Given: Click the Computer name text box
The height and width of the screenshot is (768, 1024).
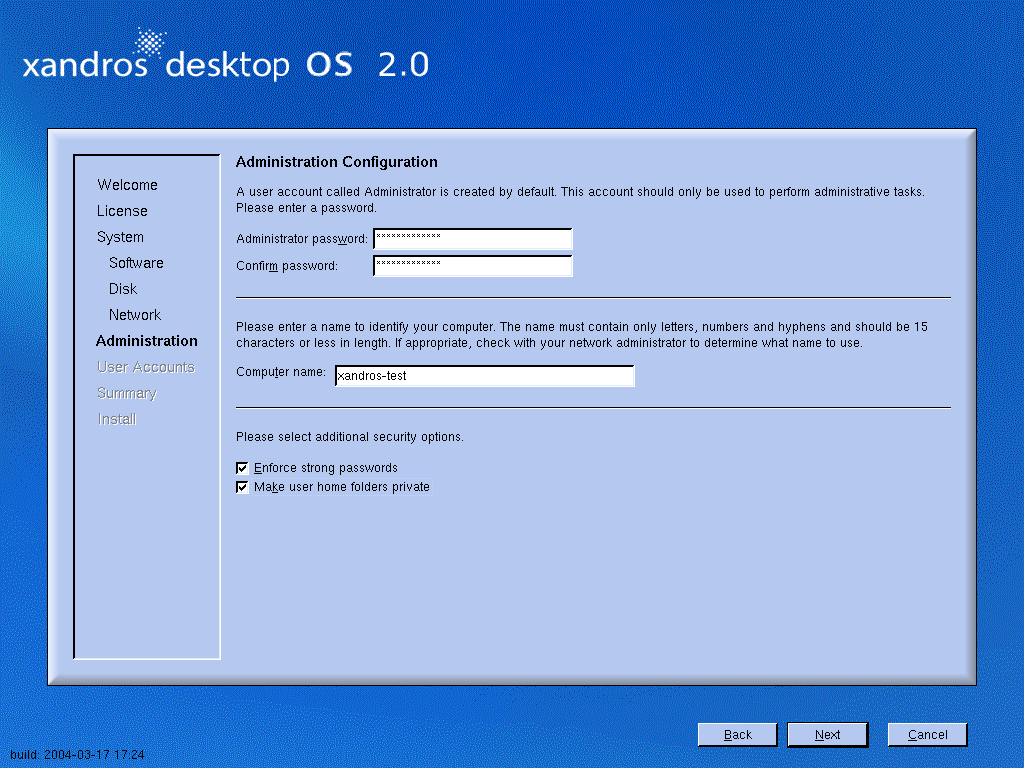Looking at the screenshot, I should click(x=484, y=376).
